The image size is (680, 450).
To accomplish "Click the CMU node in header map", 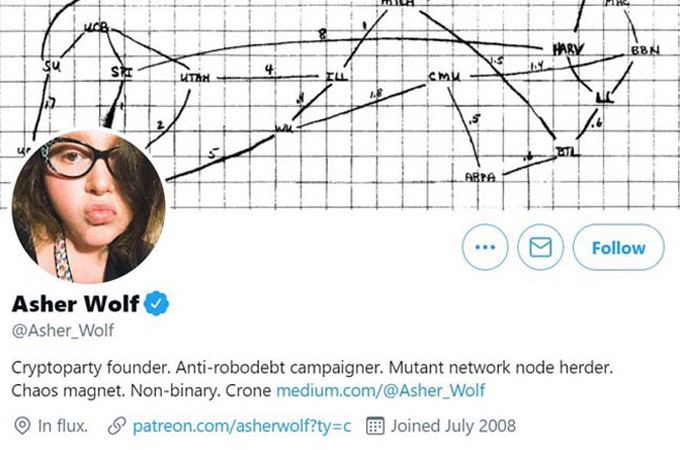I will tap(445, 76).
